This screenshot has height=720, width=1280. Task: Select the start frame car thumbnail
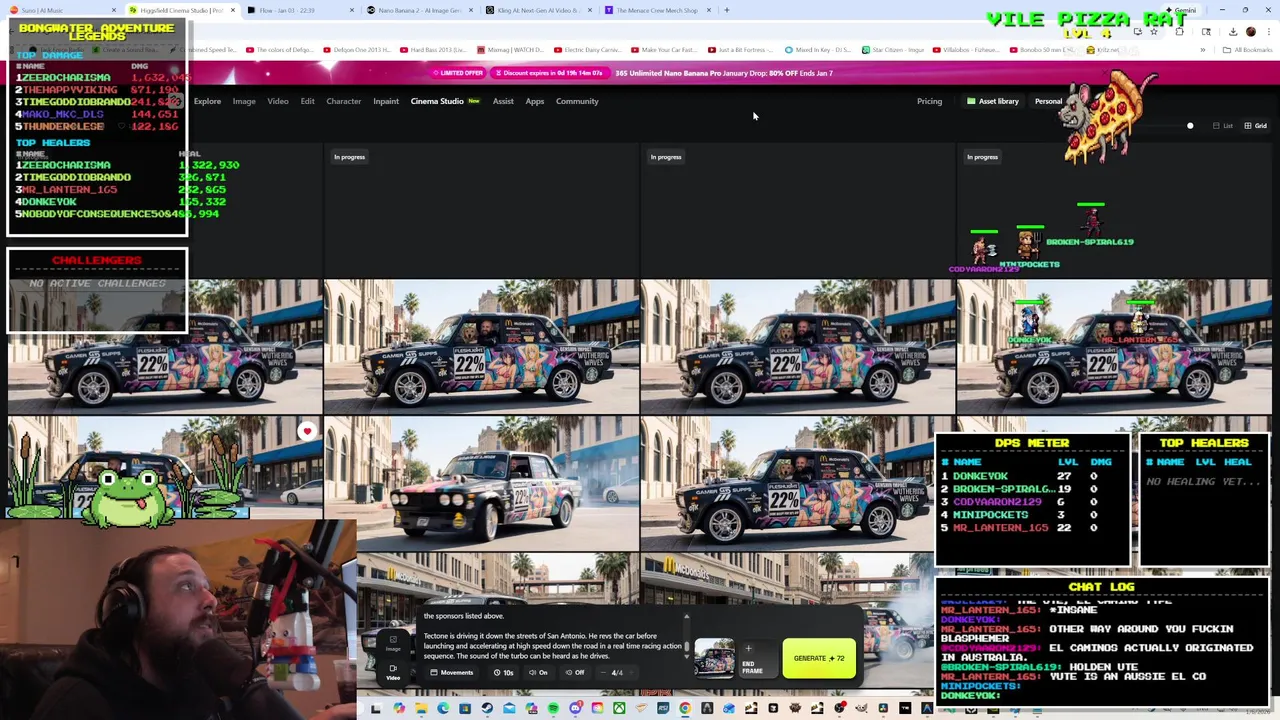714,658
